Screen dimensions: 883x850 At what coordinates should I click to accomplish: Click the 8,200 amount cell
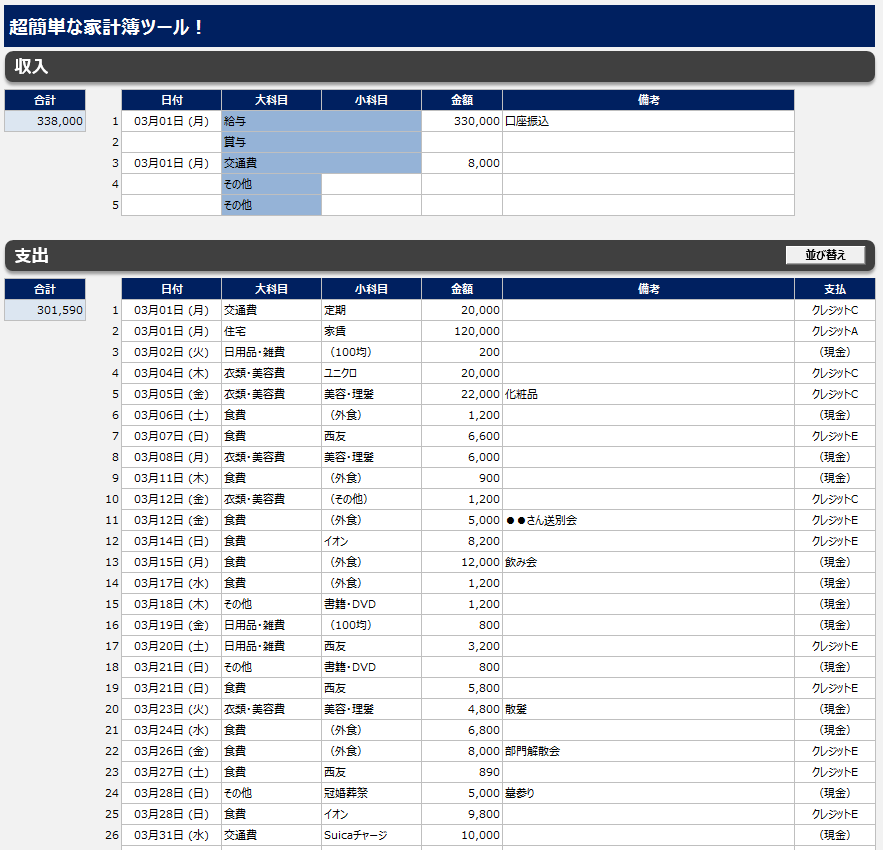point(462,541)
